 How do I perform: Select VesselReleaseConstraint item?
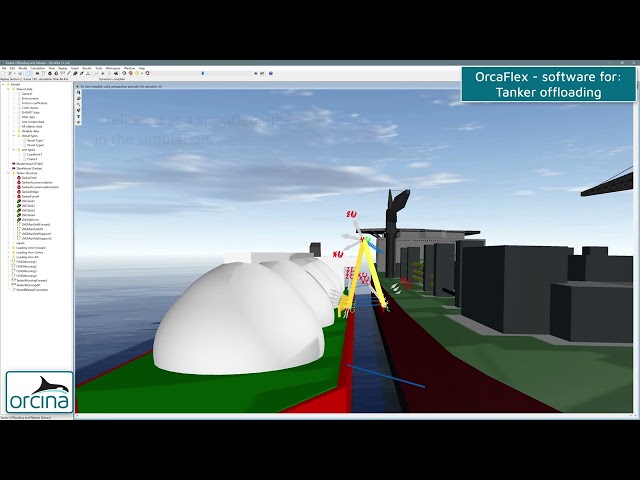(32, 289)
